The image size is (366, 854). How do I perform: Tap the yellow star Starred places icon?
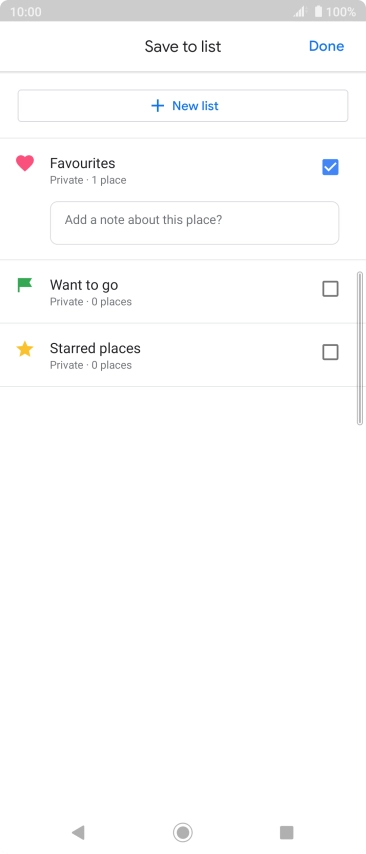click(25, 349)
